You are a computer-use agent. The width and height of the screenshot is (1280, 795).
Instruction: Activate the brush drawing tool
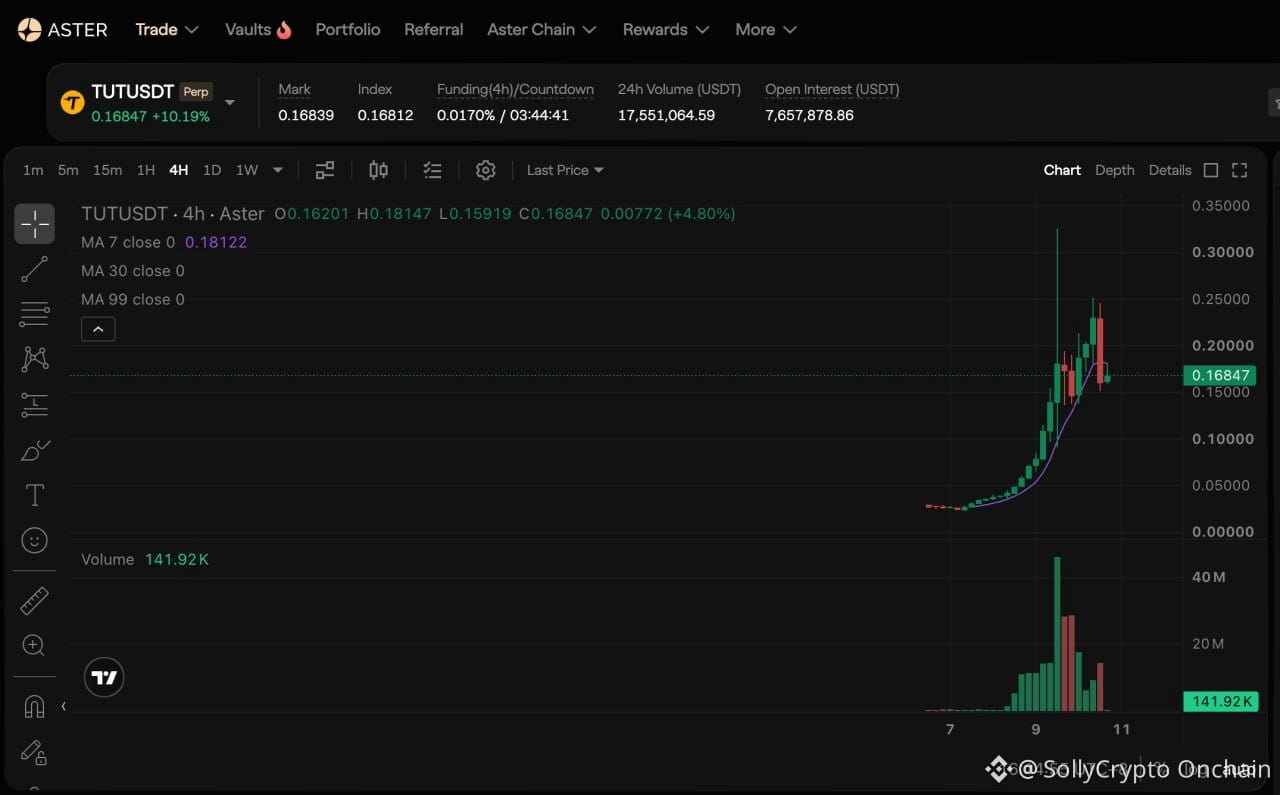tap(34, 450)
